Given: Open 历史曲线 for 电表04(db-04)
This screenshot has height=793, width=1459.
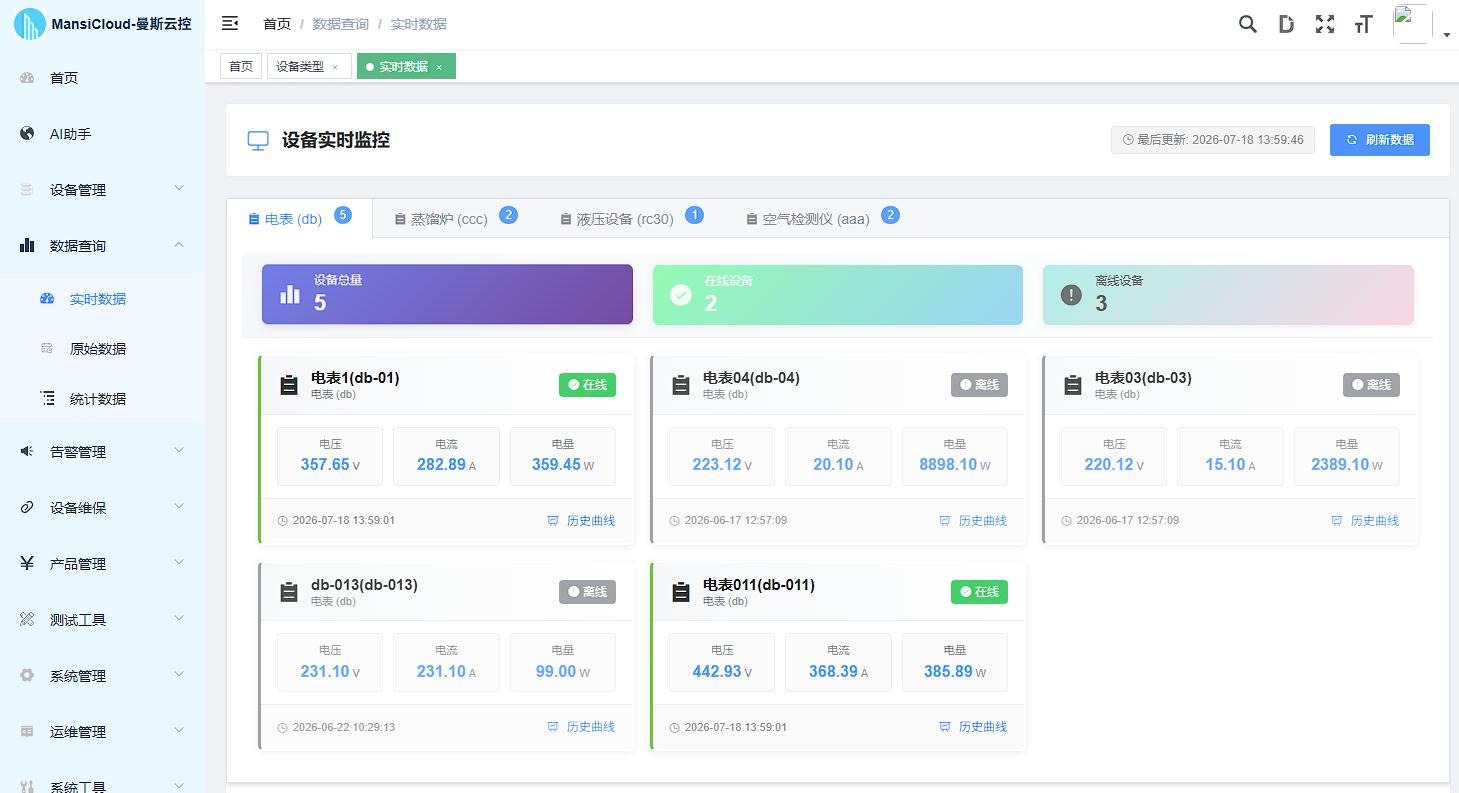Looking at the screenshot, I should click(973, 521).
